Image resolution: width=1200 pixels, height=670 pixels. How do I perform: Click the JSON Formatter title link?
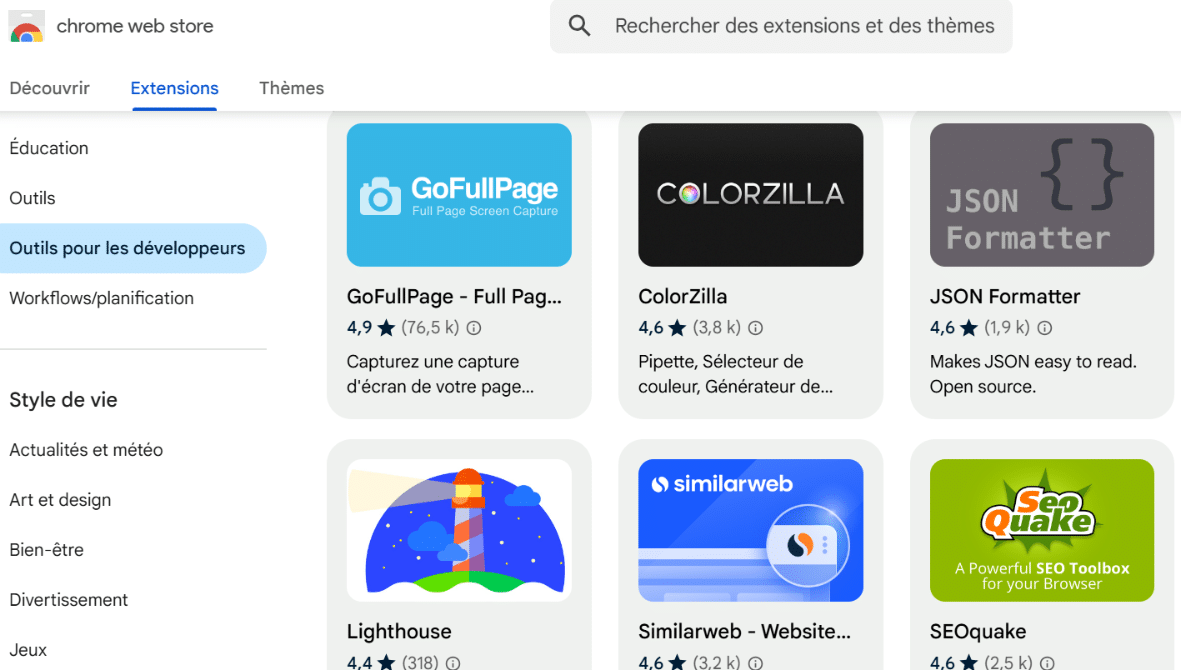(x=1005, y=296)
